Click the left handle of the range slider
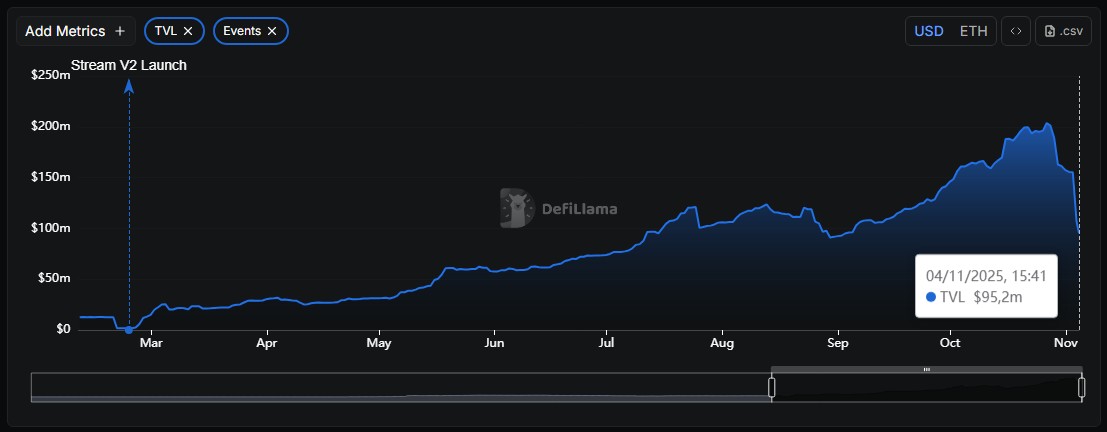1107x432 pixels. pyautogui.click(x=771, y=387)
